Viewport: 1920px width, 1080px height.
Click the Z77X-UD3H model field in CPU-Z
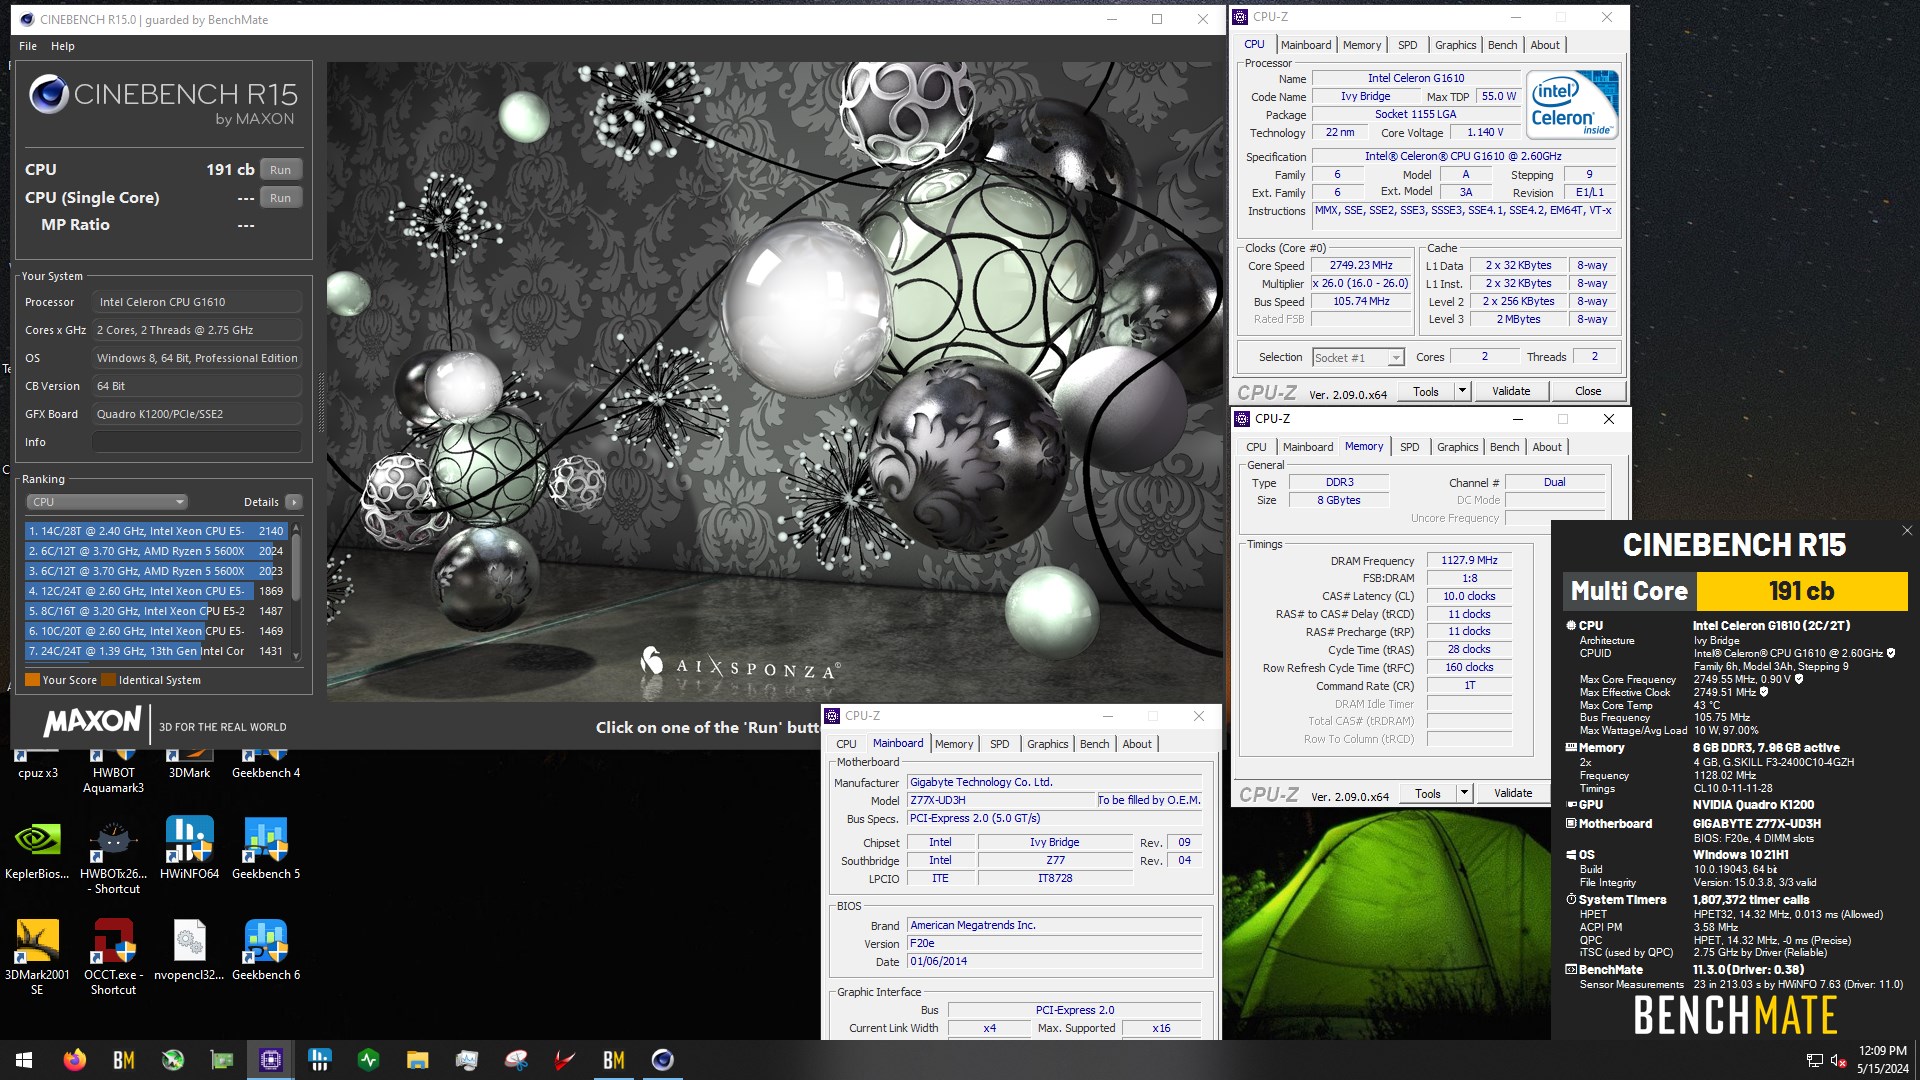[1001, 800]
